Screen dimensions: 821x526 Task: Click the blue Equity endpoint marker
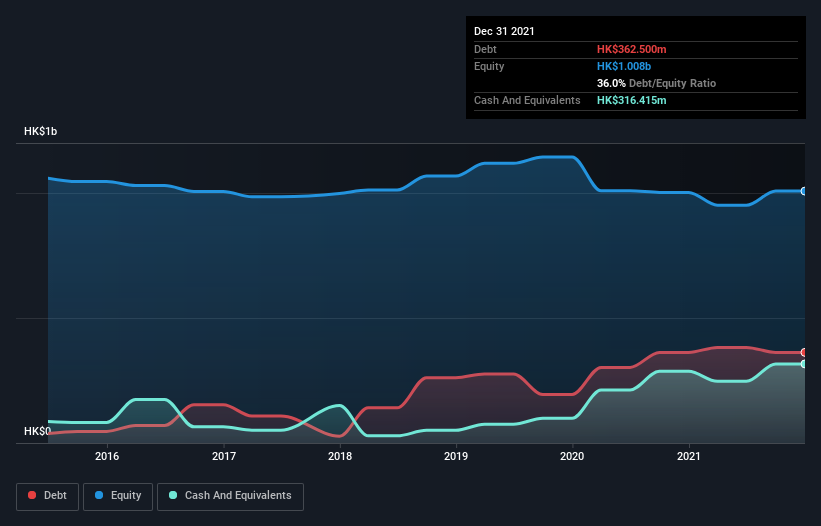pos(804,191)
